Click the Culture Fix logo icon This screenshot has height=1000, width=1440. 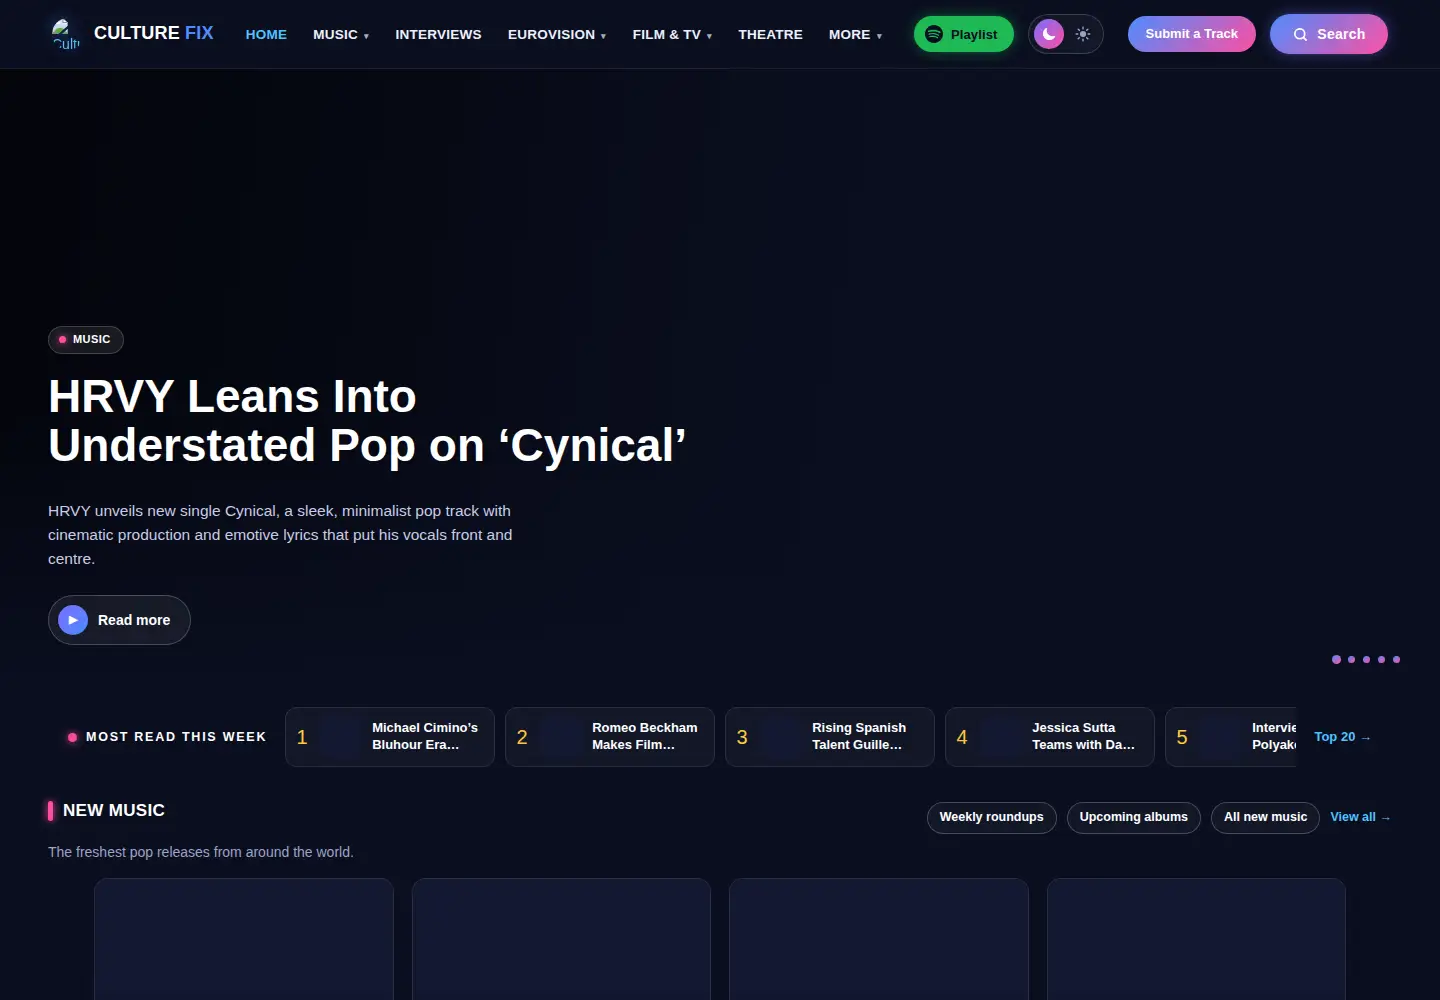pos(66,34)
